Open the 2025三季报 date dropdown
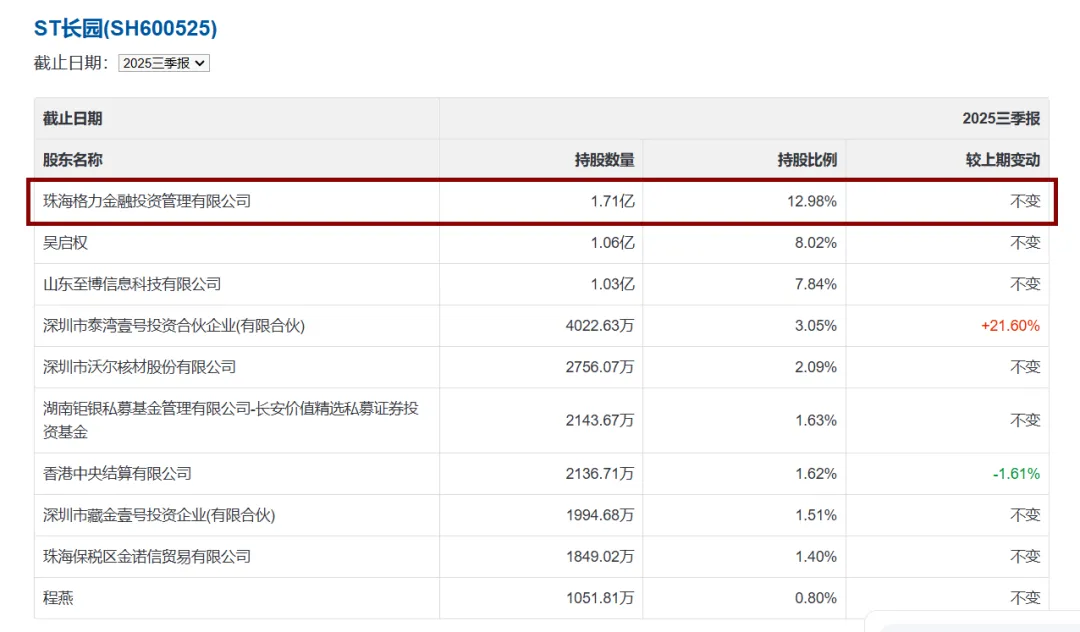 pyautogui.click(x=164, y=63)
